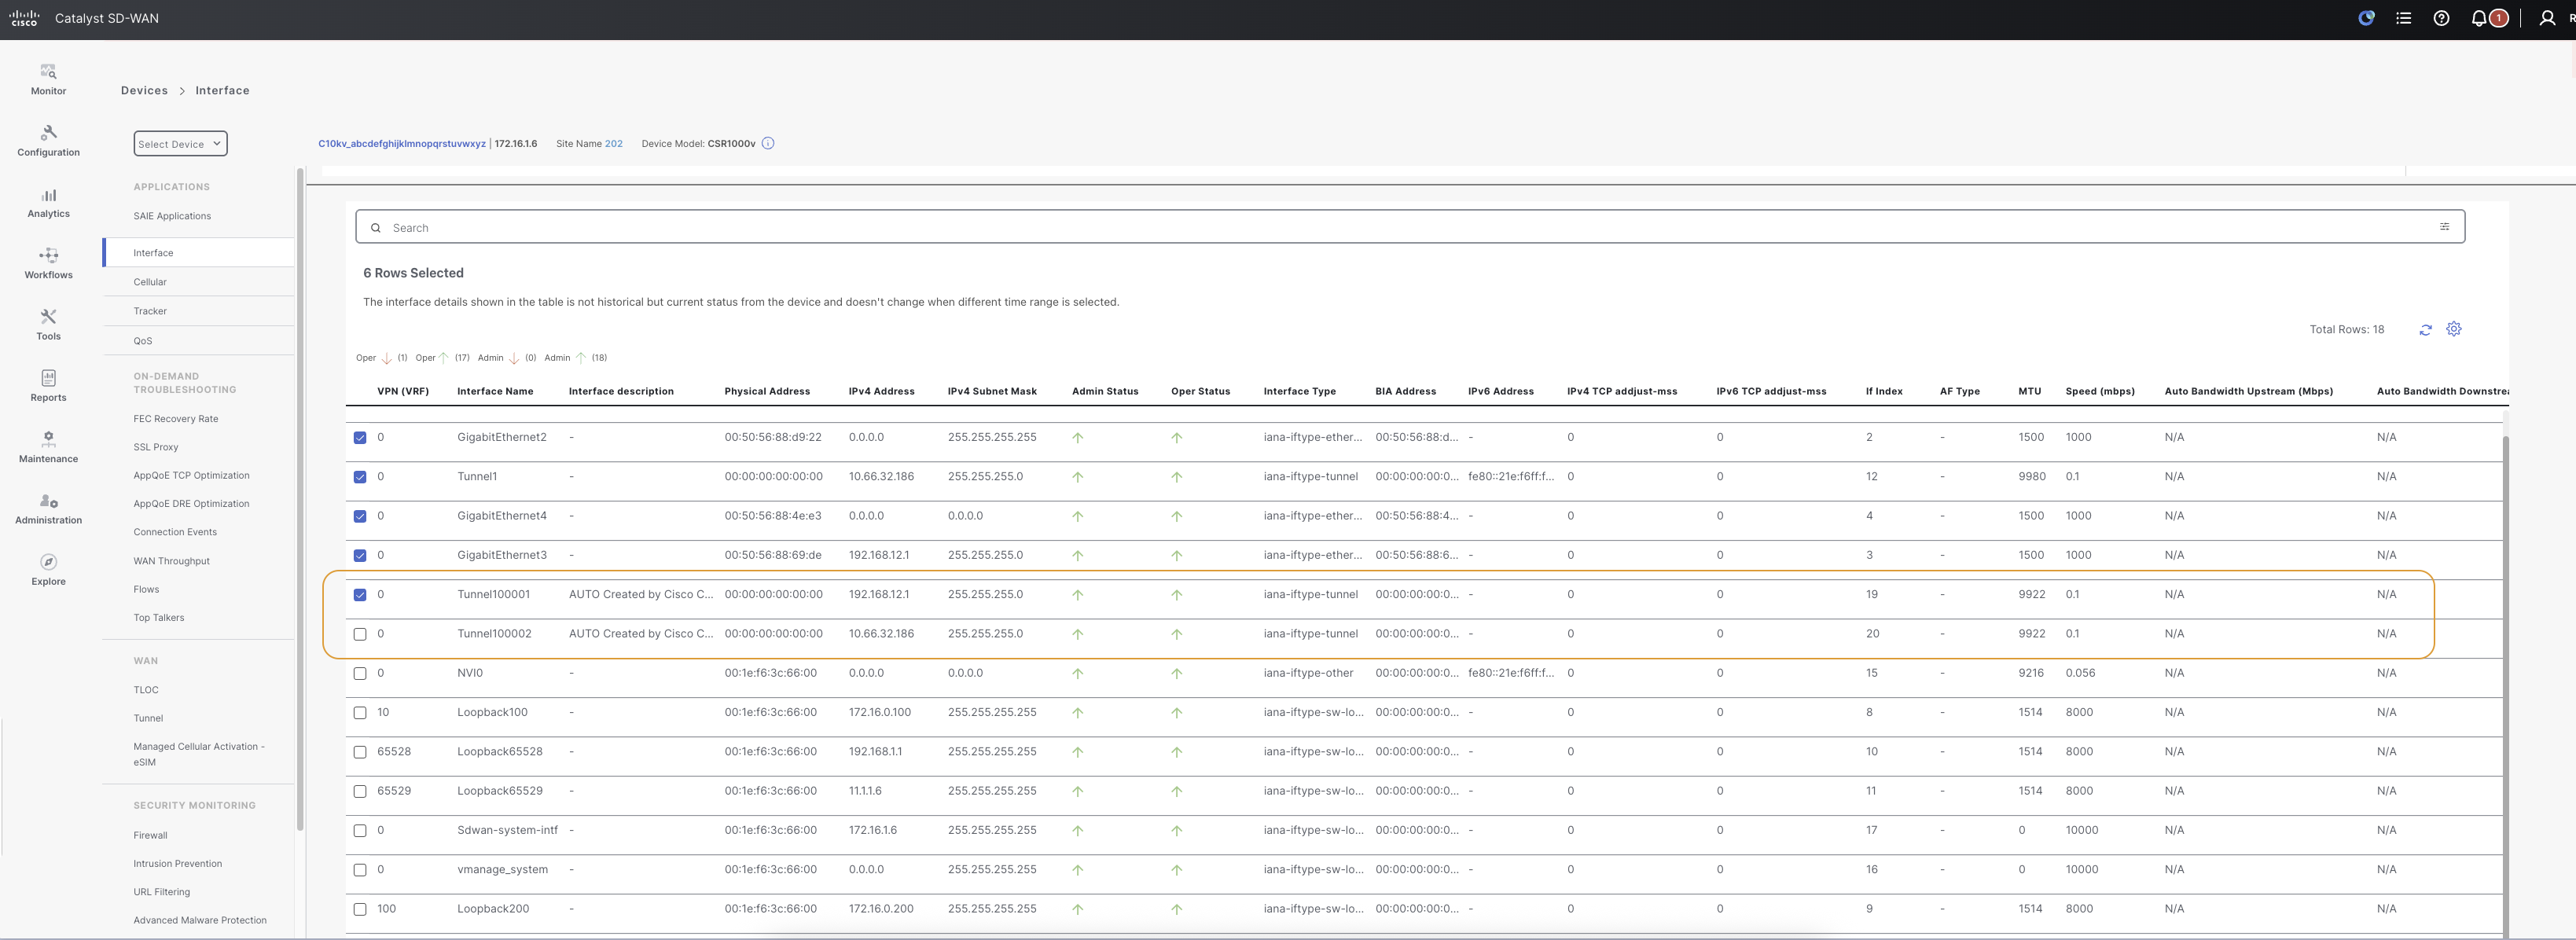Open the Select Device dropdown
The height and width of the screenshot is (940, 2576).
[180, 144]
